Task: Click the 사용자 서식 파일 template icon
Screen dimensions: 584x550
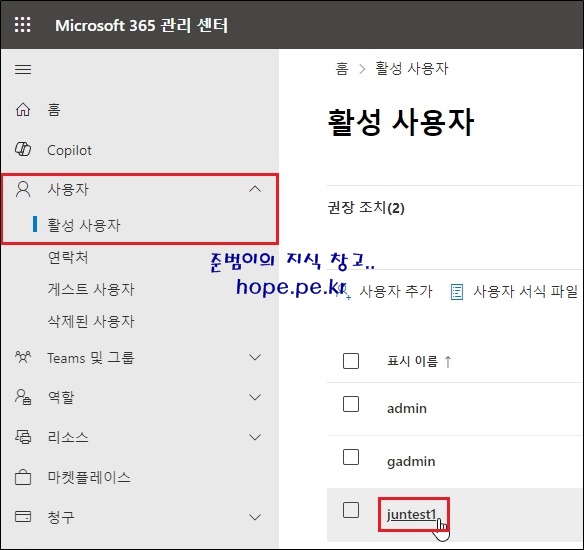Action: [457, 292]
